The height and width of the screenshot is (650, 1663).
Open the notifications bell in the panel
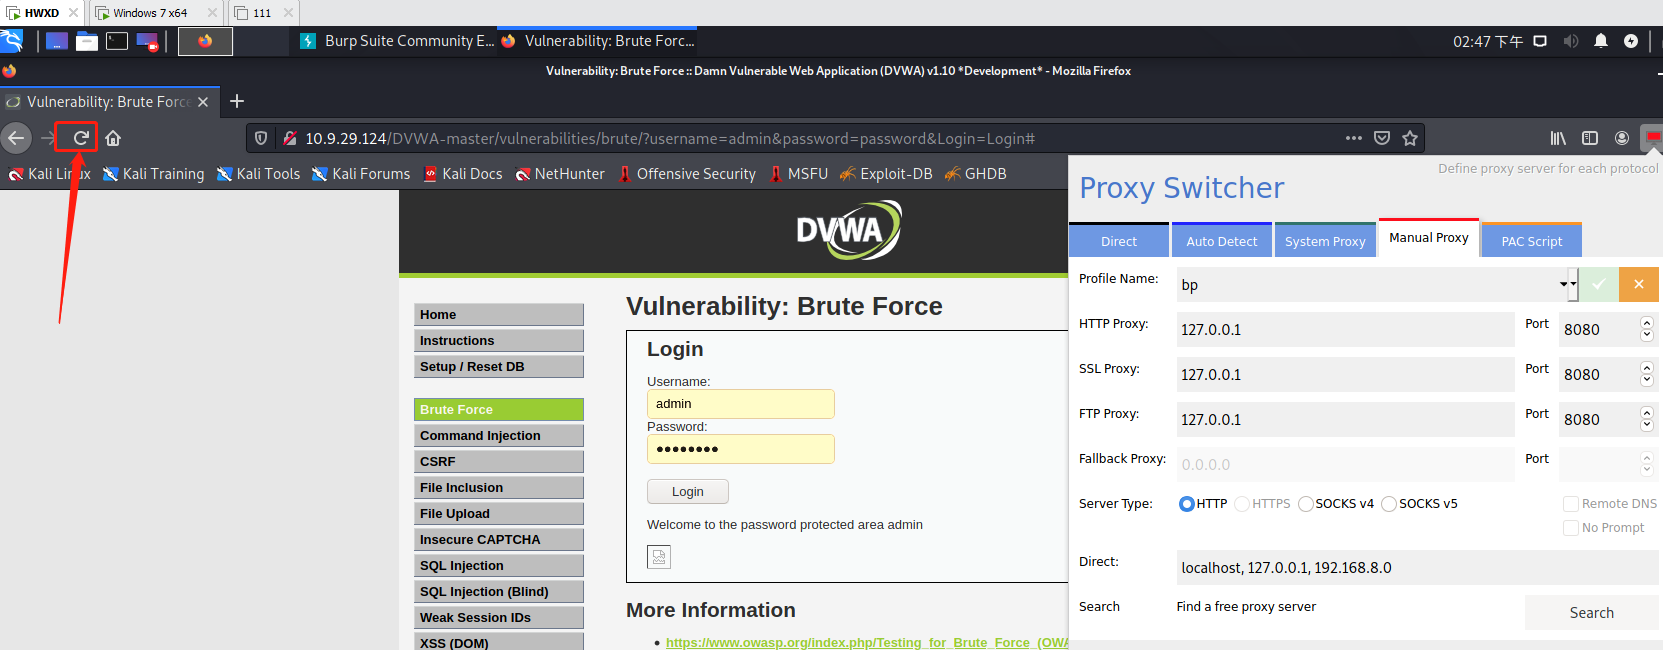(x=1601, y=41)
